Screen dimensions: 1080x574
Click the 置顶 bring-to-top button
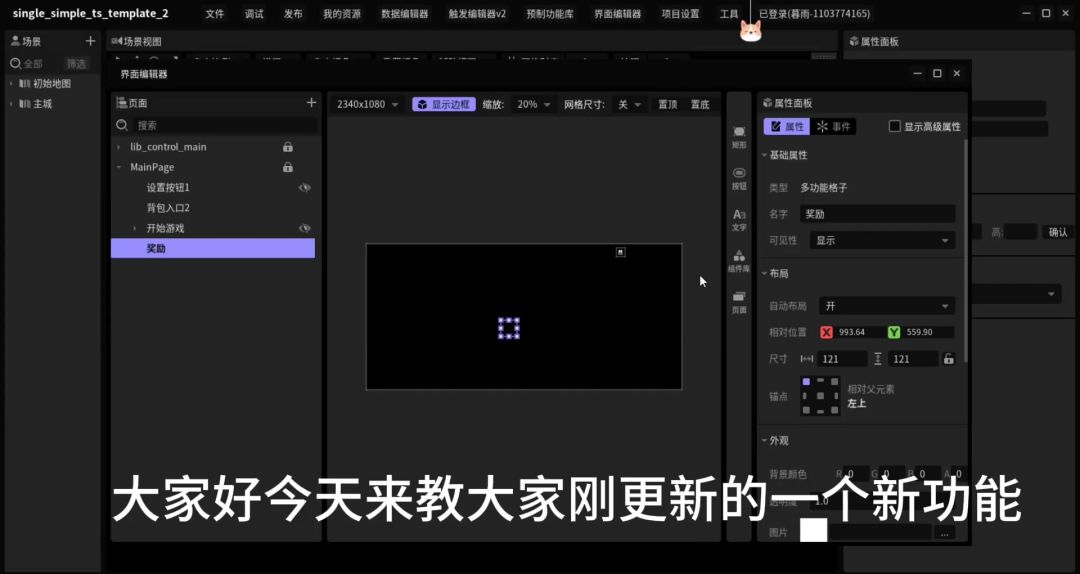(666, 104)
